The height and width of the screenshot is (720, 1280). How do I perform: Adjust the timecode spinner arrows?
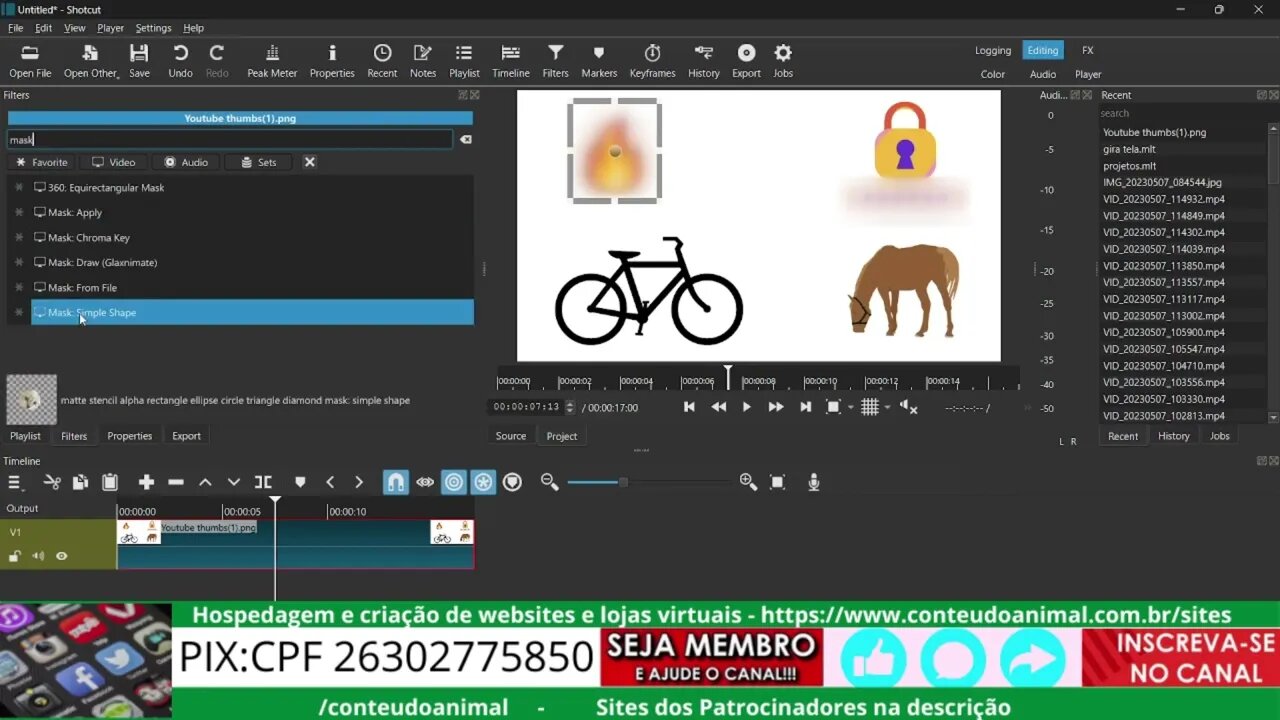pyautogui.click(x=570, y=407)
